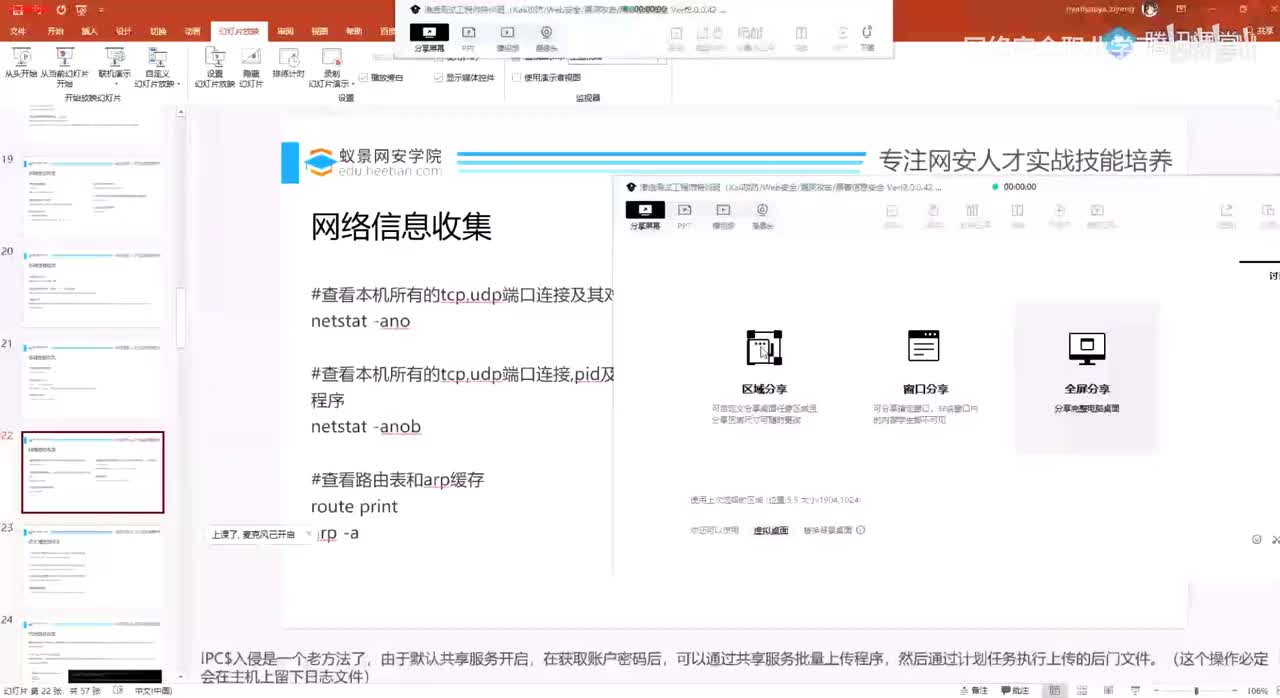The height and width of the screenshot is (698, 1280).
Task: Adjust zoom slider in status bar
Action: click(x=1198, y=691)
